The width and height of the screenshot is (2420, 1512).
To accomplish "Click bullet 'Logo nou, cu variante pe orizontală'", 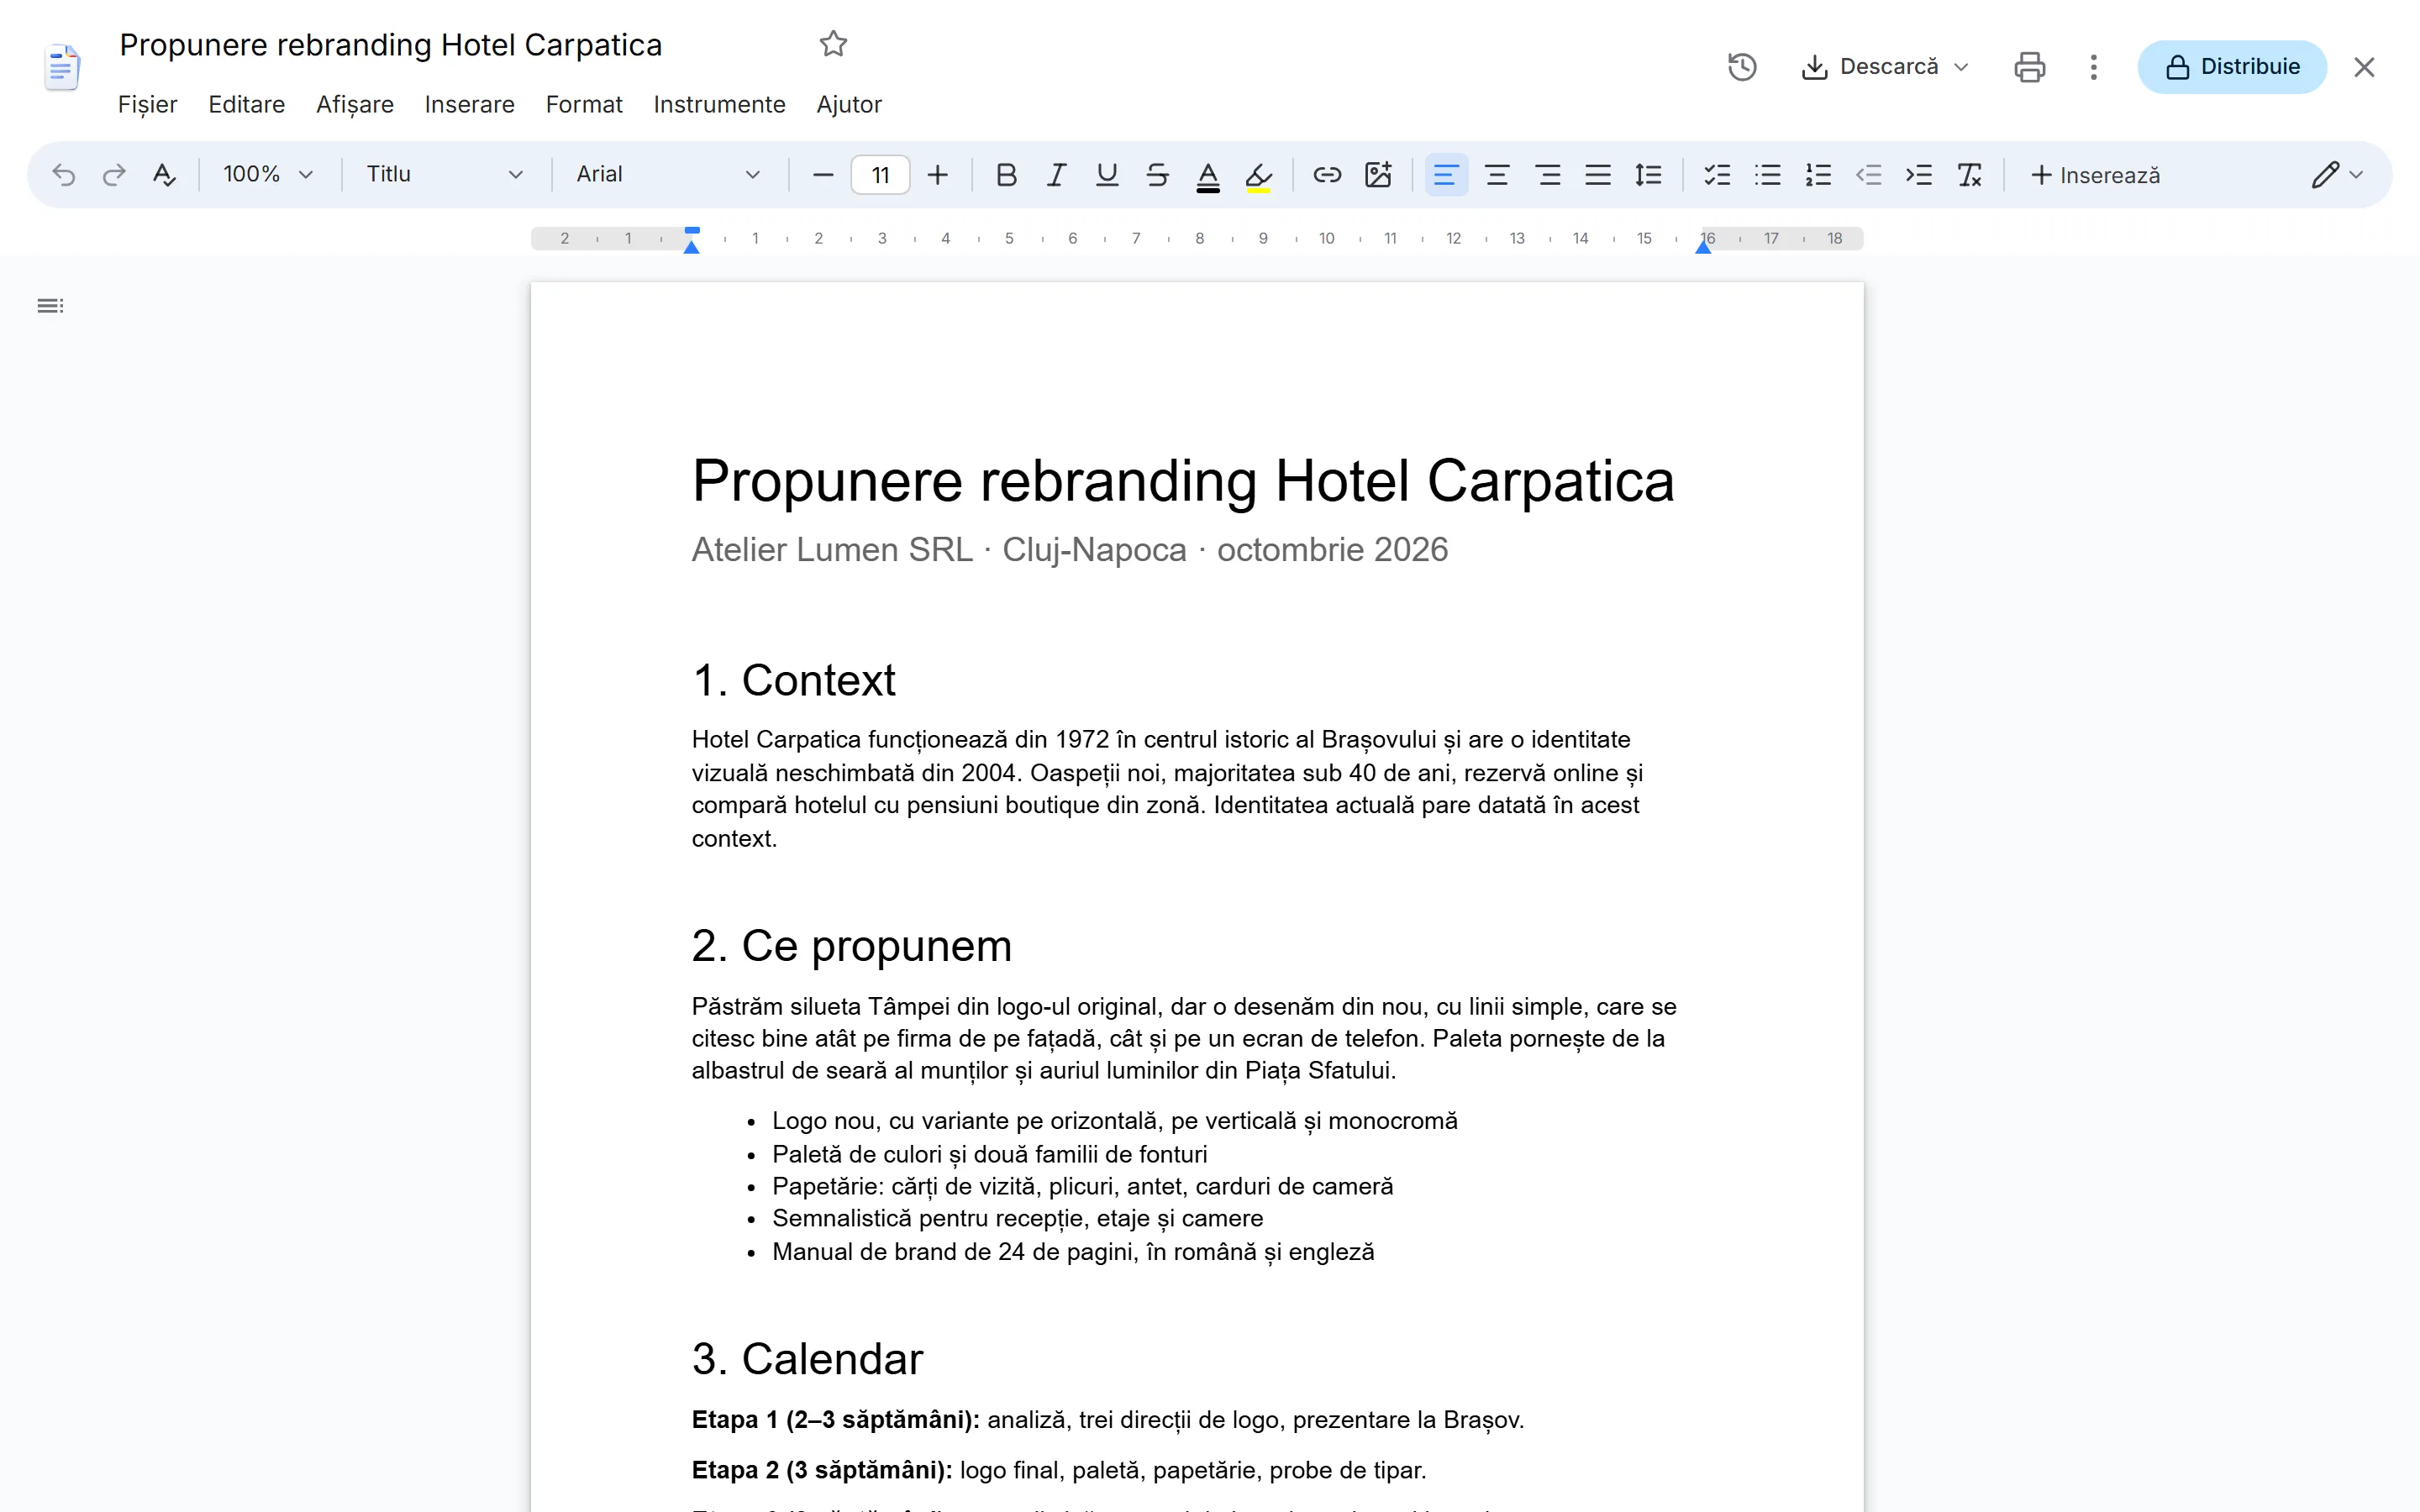I will [x=1115, y=1121].
